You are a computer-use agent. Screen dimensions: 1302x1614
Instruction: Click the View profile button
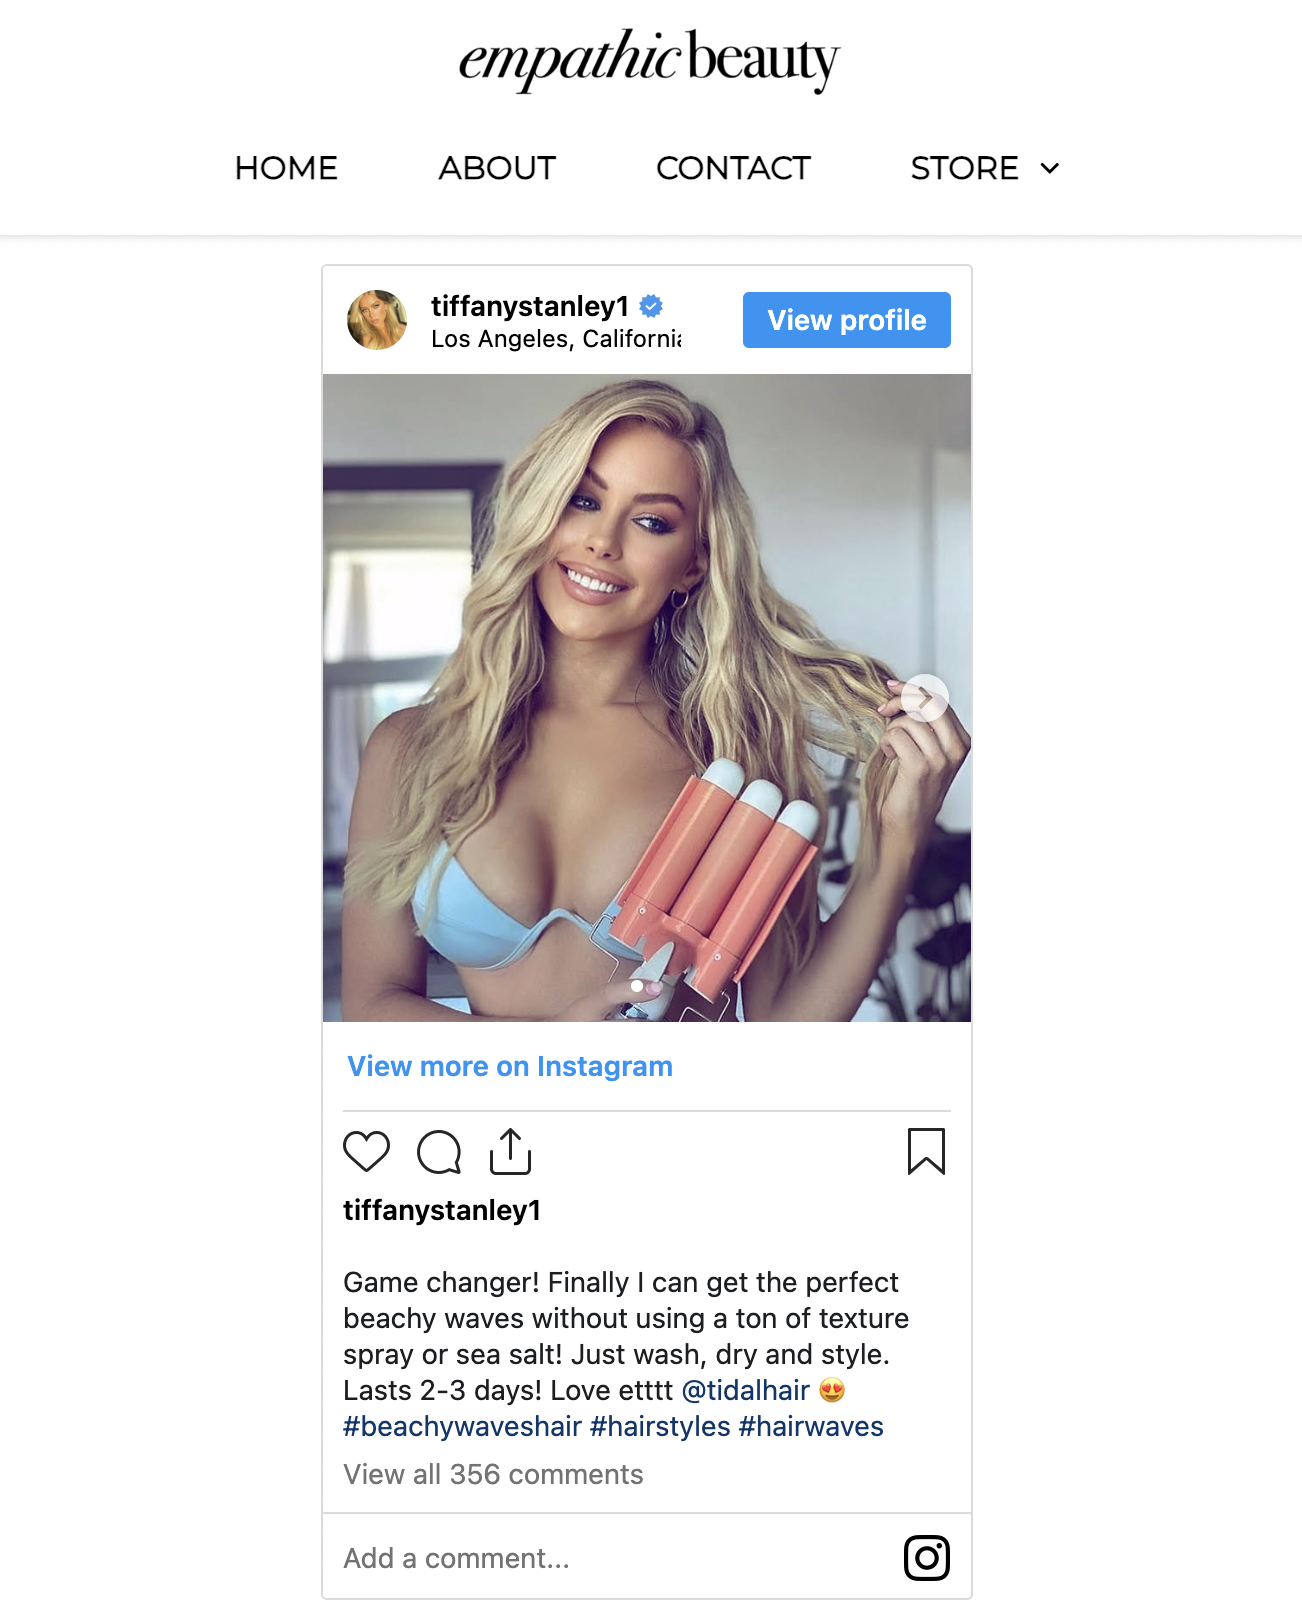[x=847, y=320]
